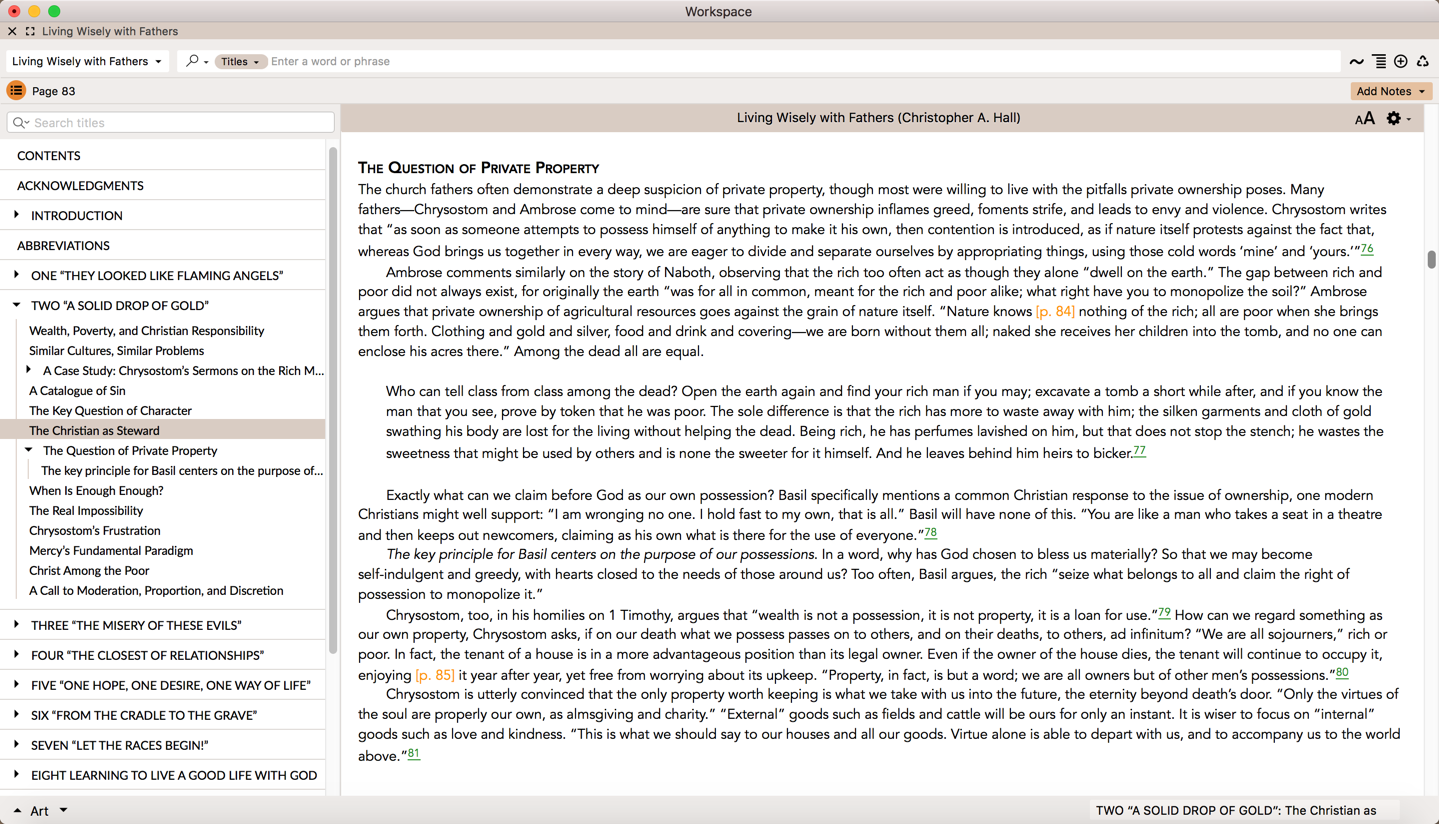
Task: Click the indented lines list icon
Action: coord(1379,61)
